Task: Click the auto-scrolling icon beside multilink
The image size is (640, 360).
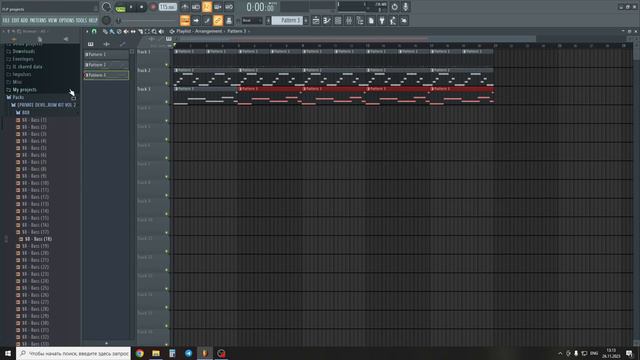Action: click(229, 20)
